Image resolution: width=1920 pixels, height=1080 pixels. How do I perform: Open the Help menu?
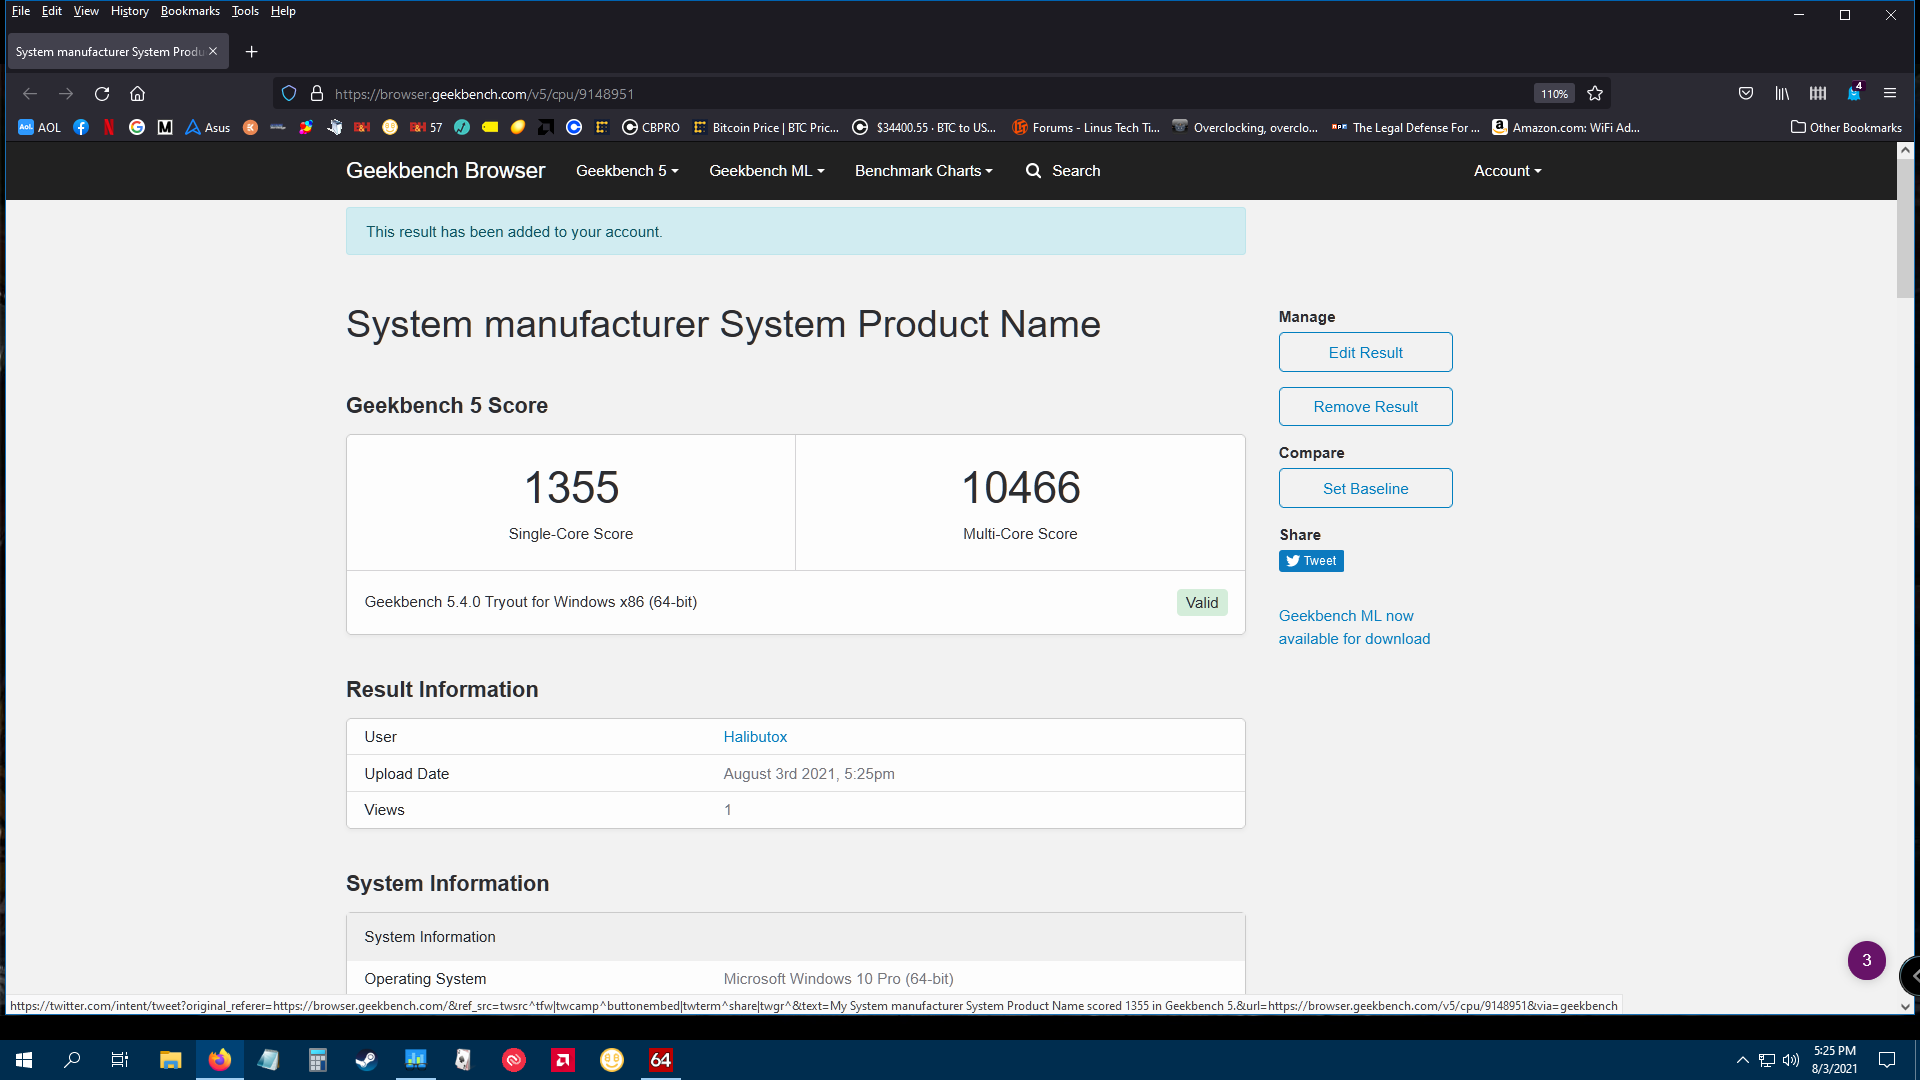(x=283, y=11)
